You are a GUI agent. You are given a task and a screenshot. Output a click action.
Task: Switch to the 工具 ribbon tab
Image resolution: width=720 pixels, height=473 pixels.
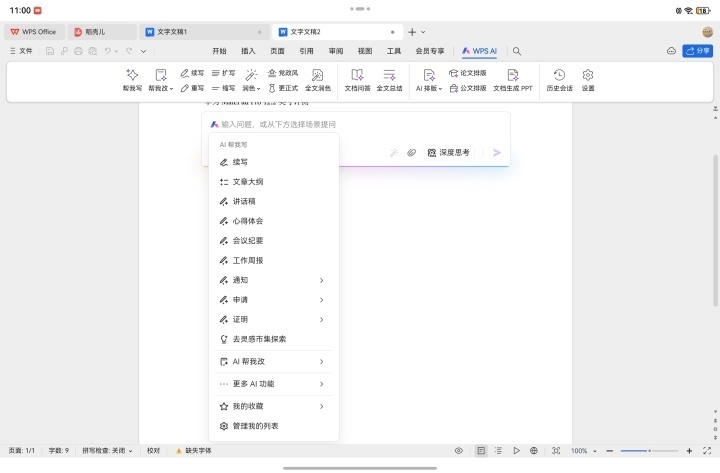394,51
